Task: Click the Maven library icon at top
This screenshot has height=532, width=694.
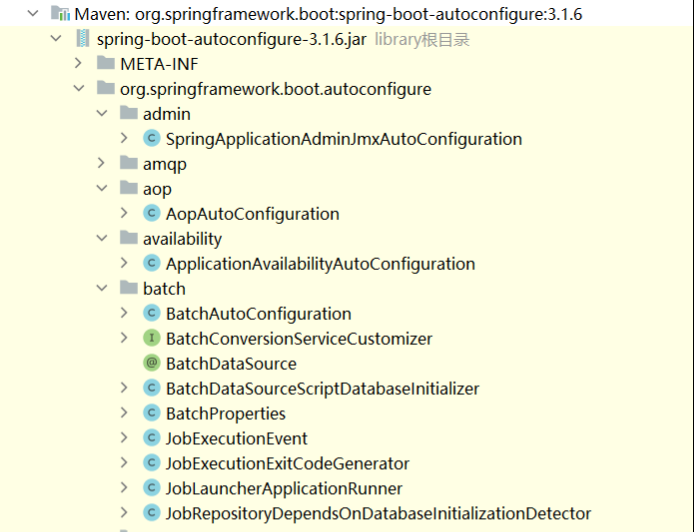Action: [59, 14]
